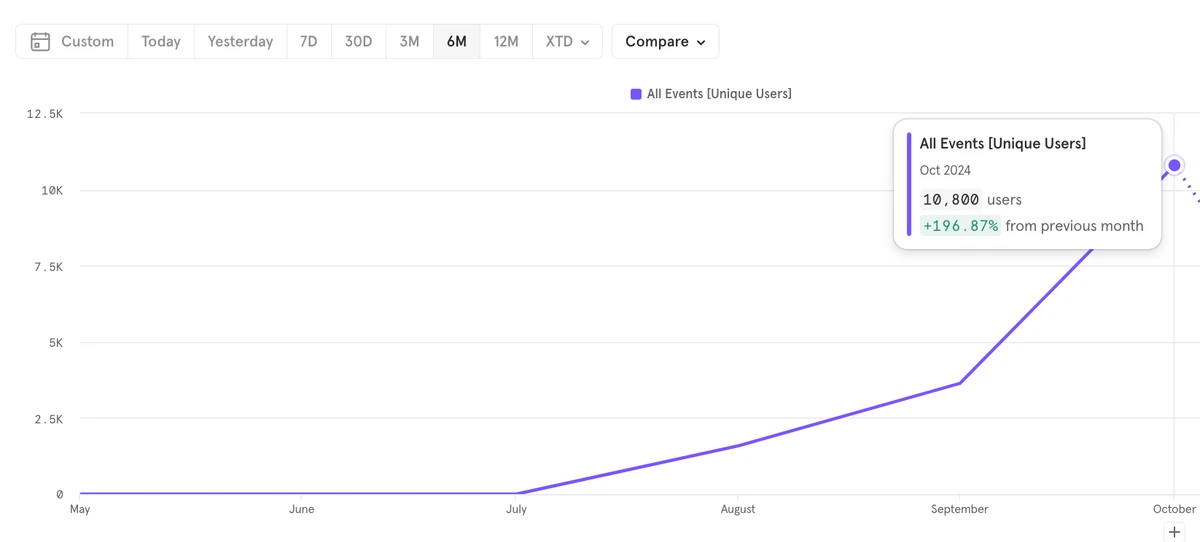Pick the active 6M range

coord(457,42)
